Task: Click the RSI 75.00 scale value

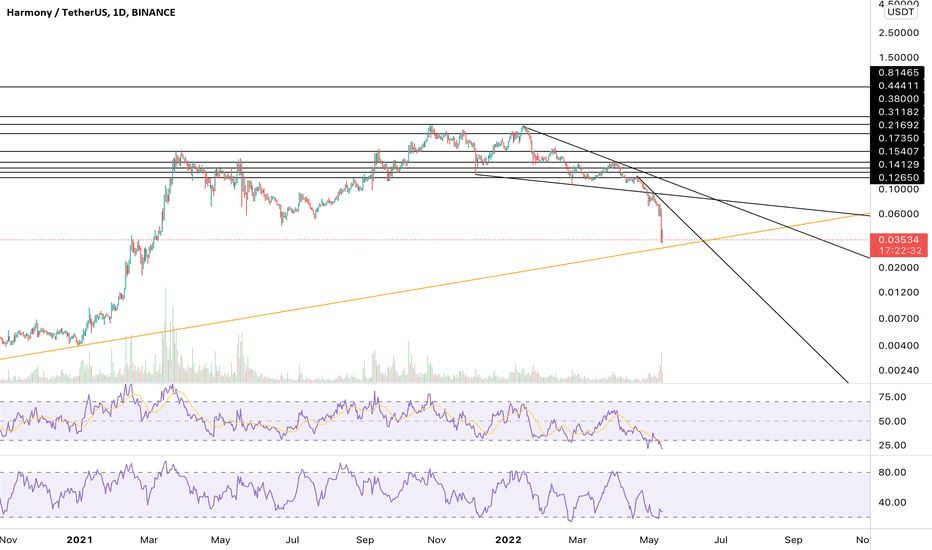Action: 892,397
